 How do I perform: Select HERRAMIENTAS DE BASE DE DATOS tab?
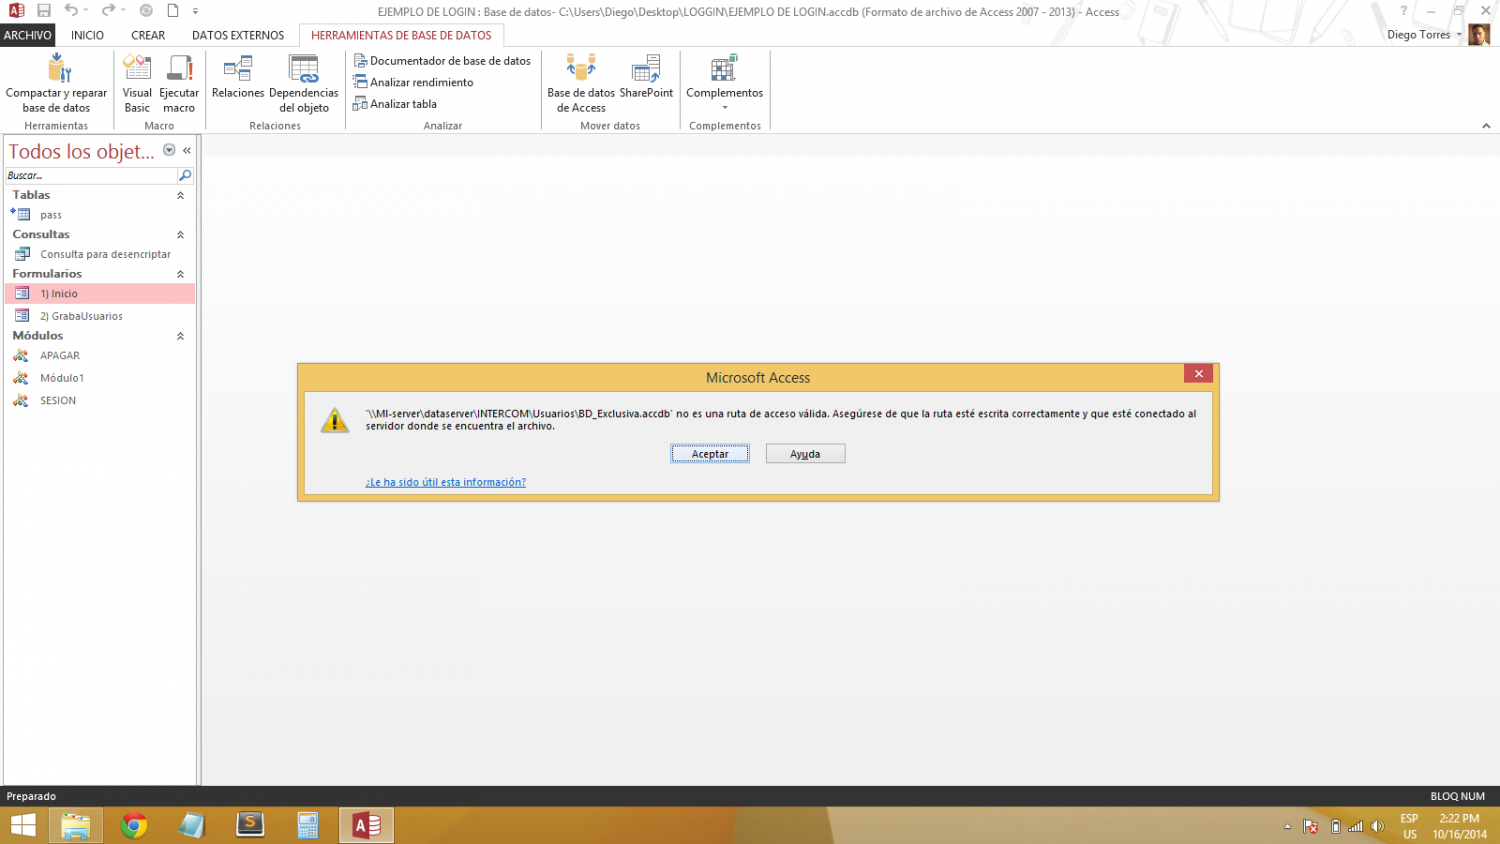pos(401,35)
